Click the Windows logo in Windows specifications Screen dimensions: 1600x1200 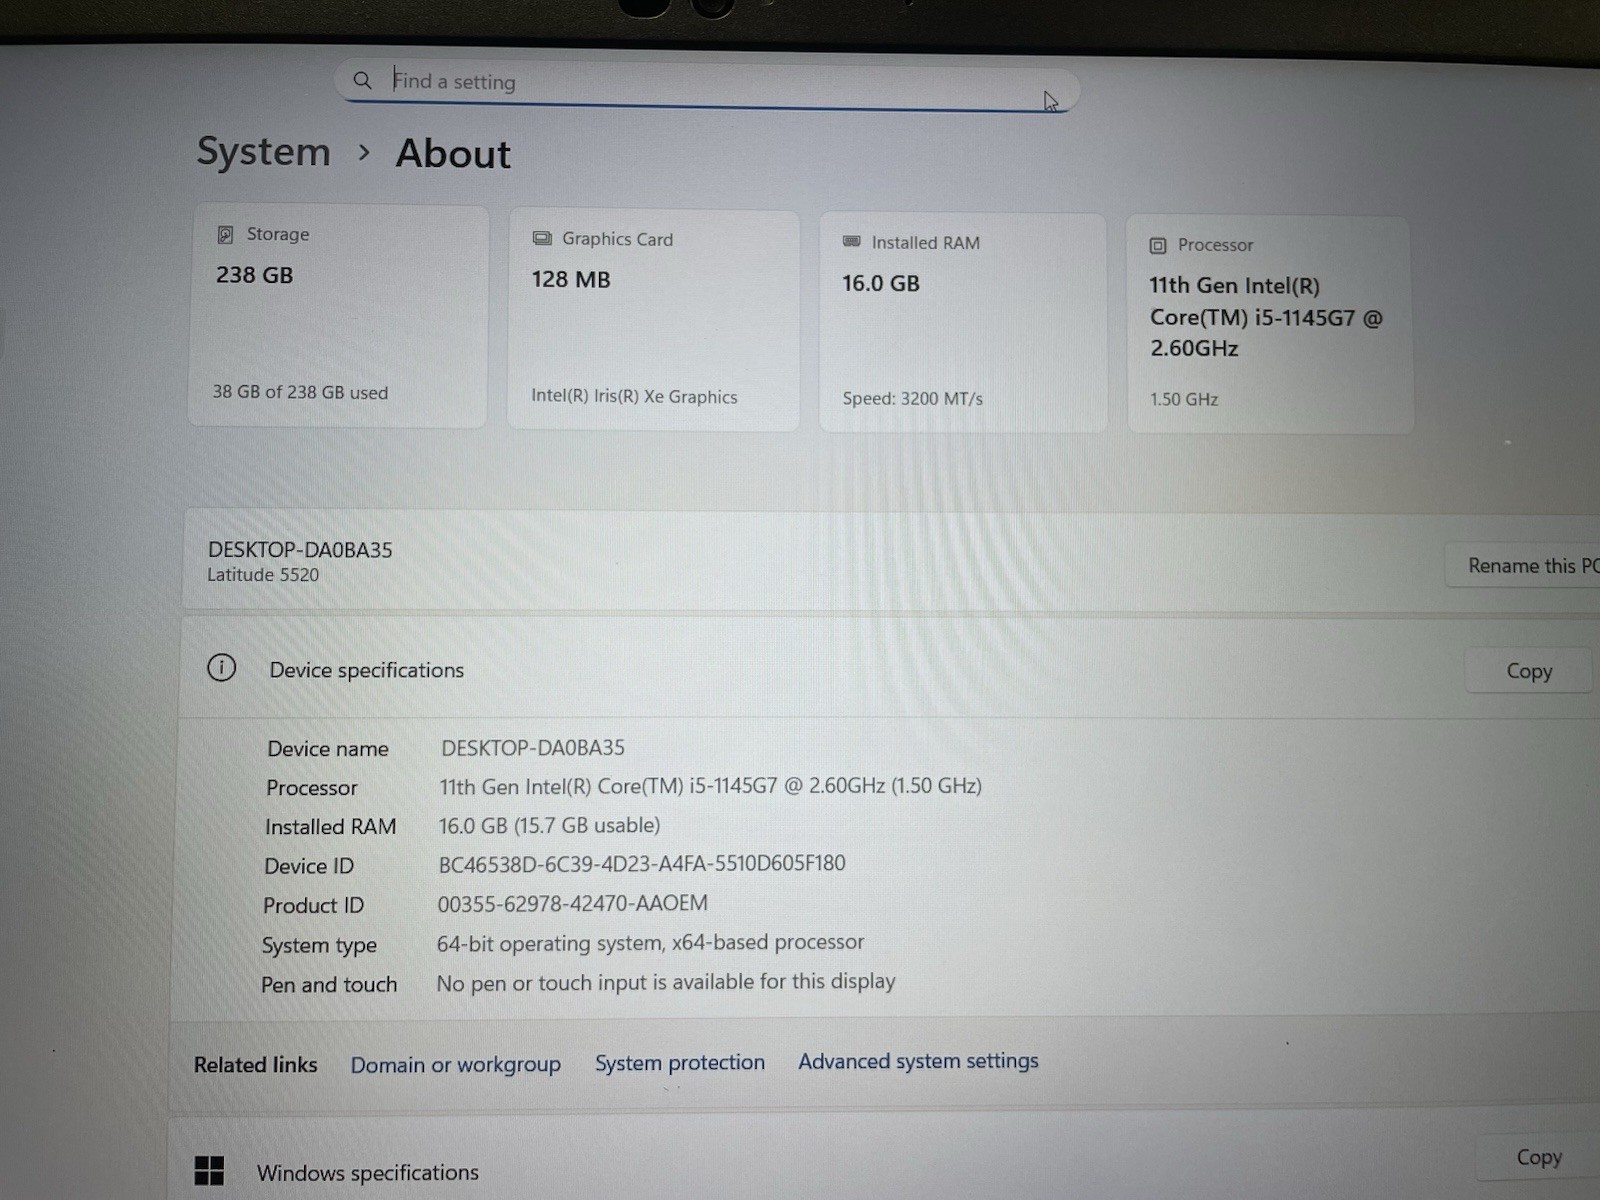click(x=209, y=1170)
